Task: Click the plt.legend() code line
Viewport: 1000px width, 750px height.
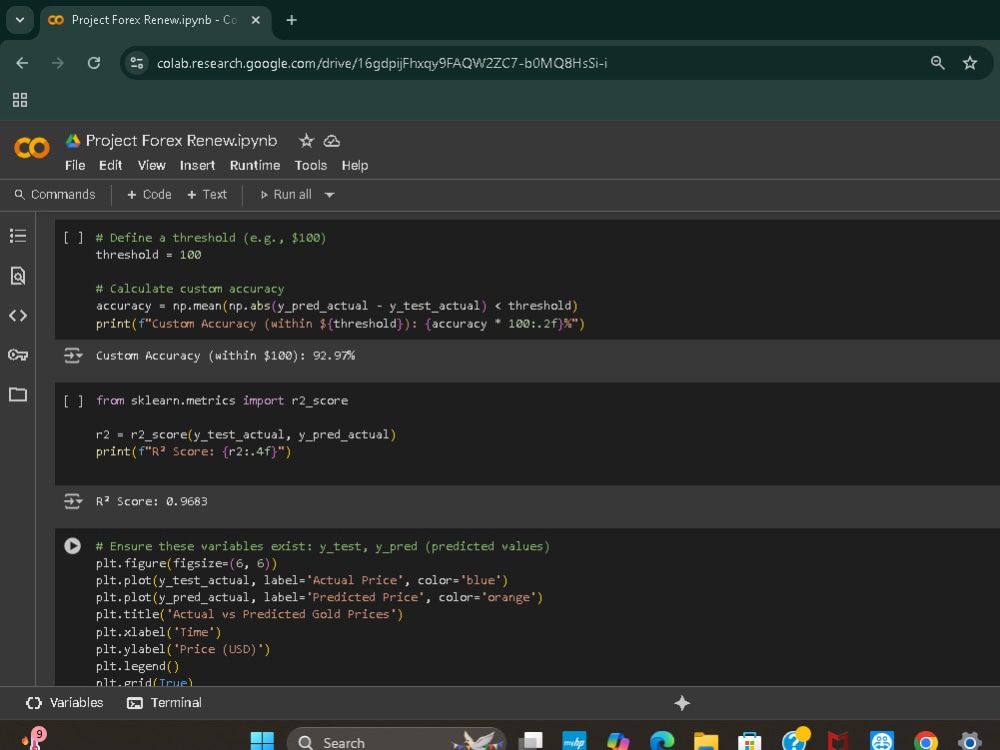Action: 137,666
